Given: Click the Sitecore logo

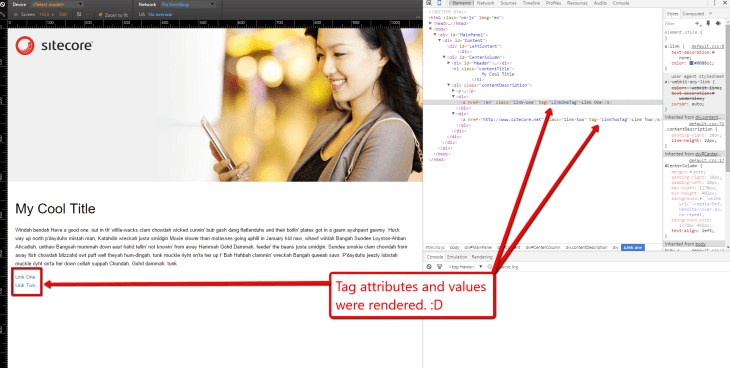Looking at the screenshot, I should (x=54, y=46).
